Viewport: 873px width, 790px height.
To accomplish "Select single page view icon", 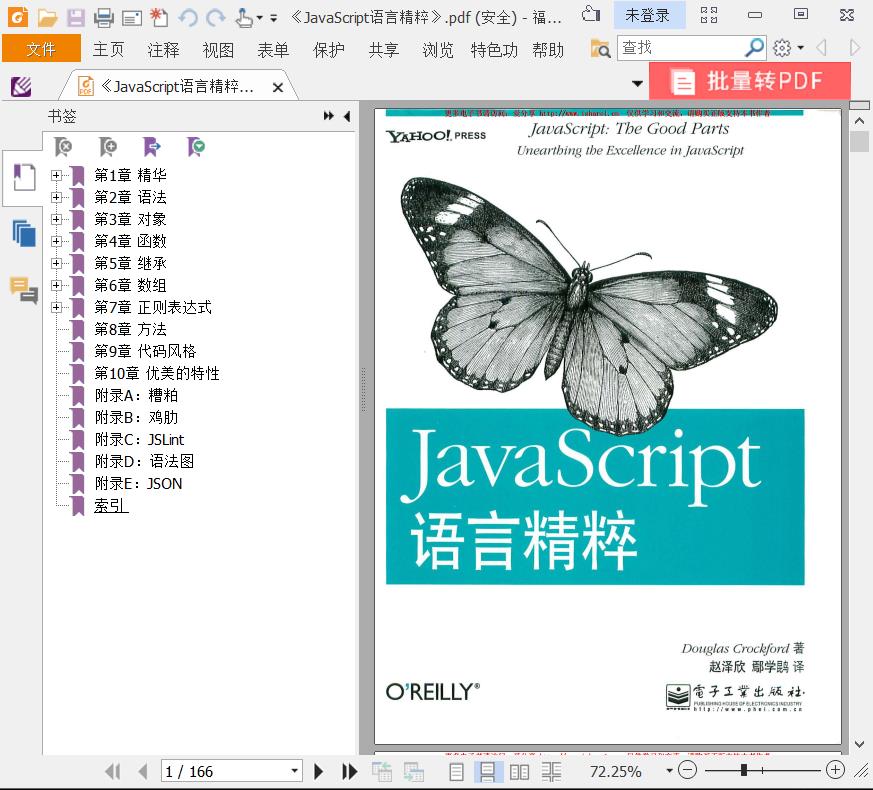I will 456,772.
